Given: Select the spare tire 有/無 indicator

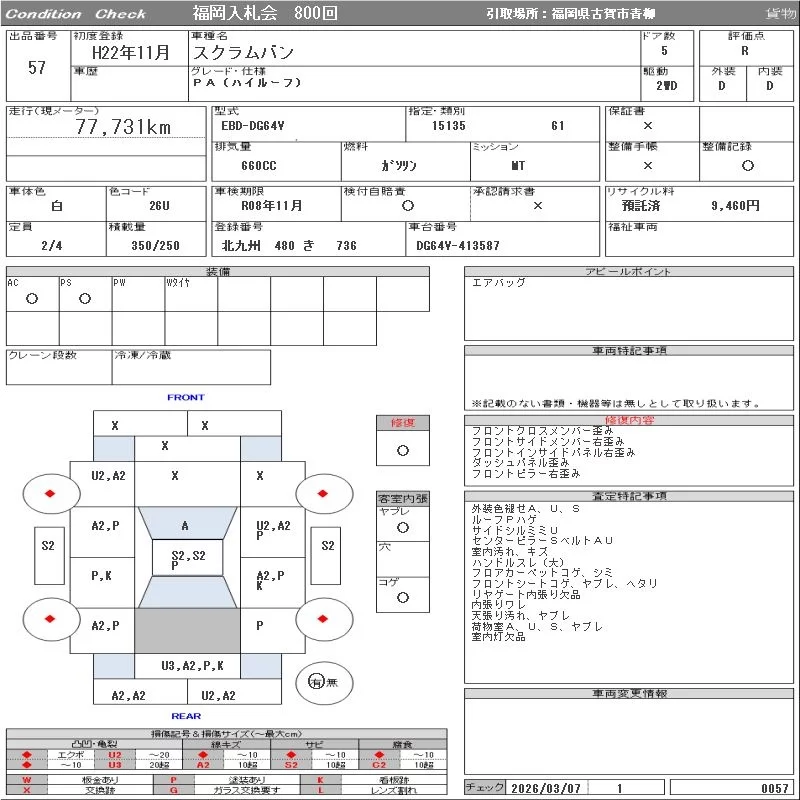Looking at the screenshot, I should [317, 682].
